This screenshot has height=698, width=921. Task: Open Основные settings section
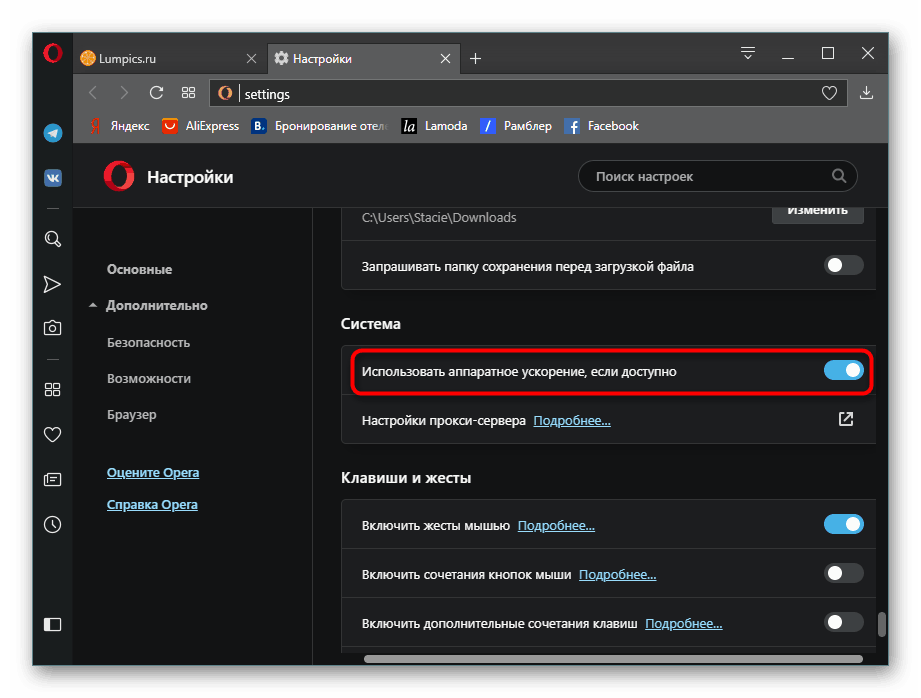(139, 270)
